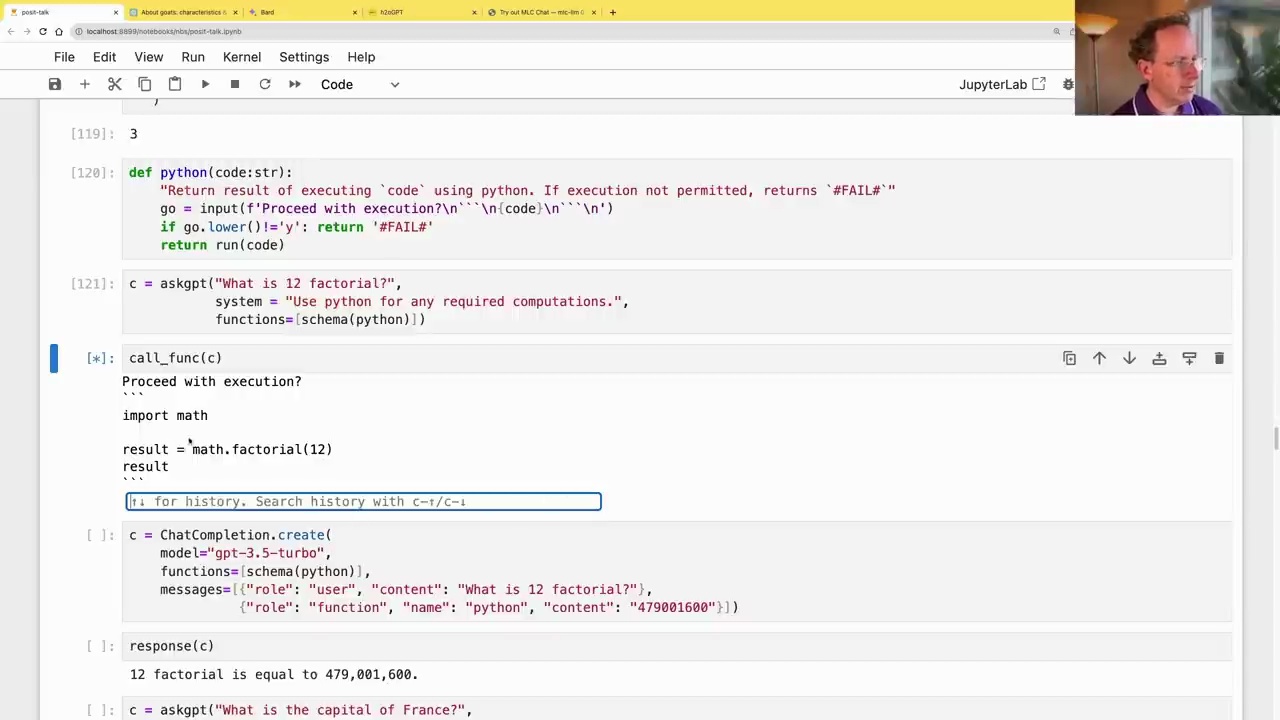This screenshot has height=720, width=1280.
Task: Open the Run menu
Action: 193,57
